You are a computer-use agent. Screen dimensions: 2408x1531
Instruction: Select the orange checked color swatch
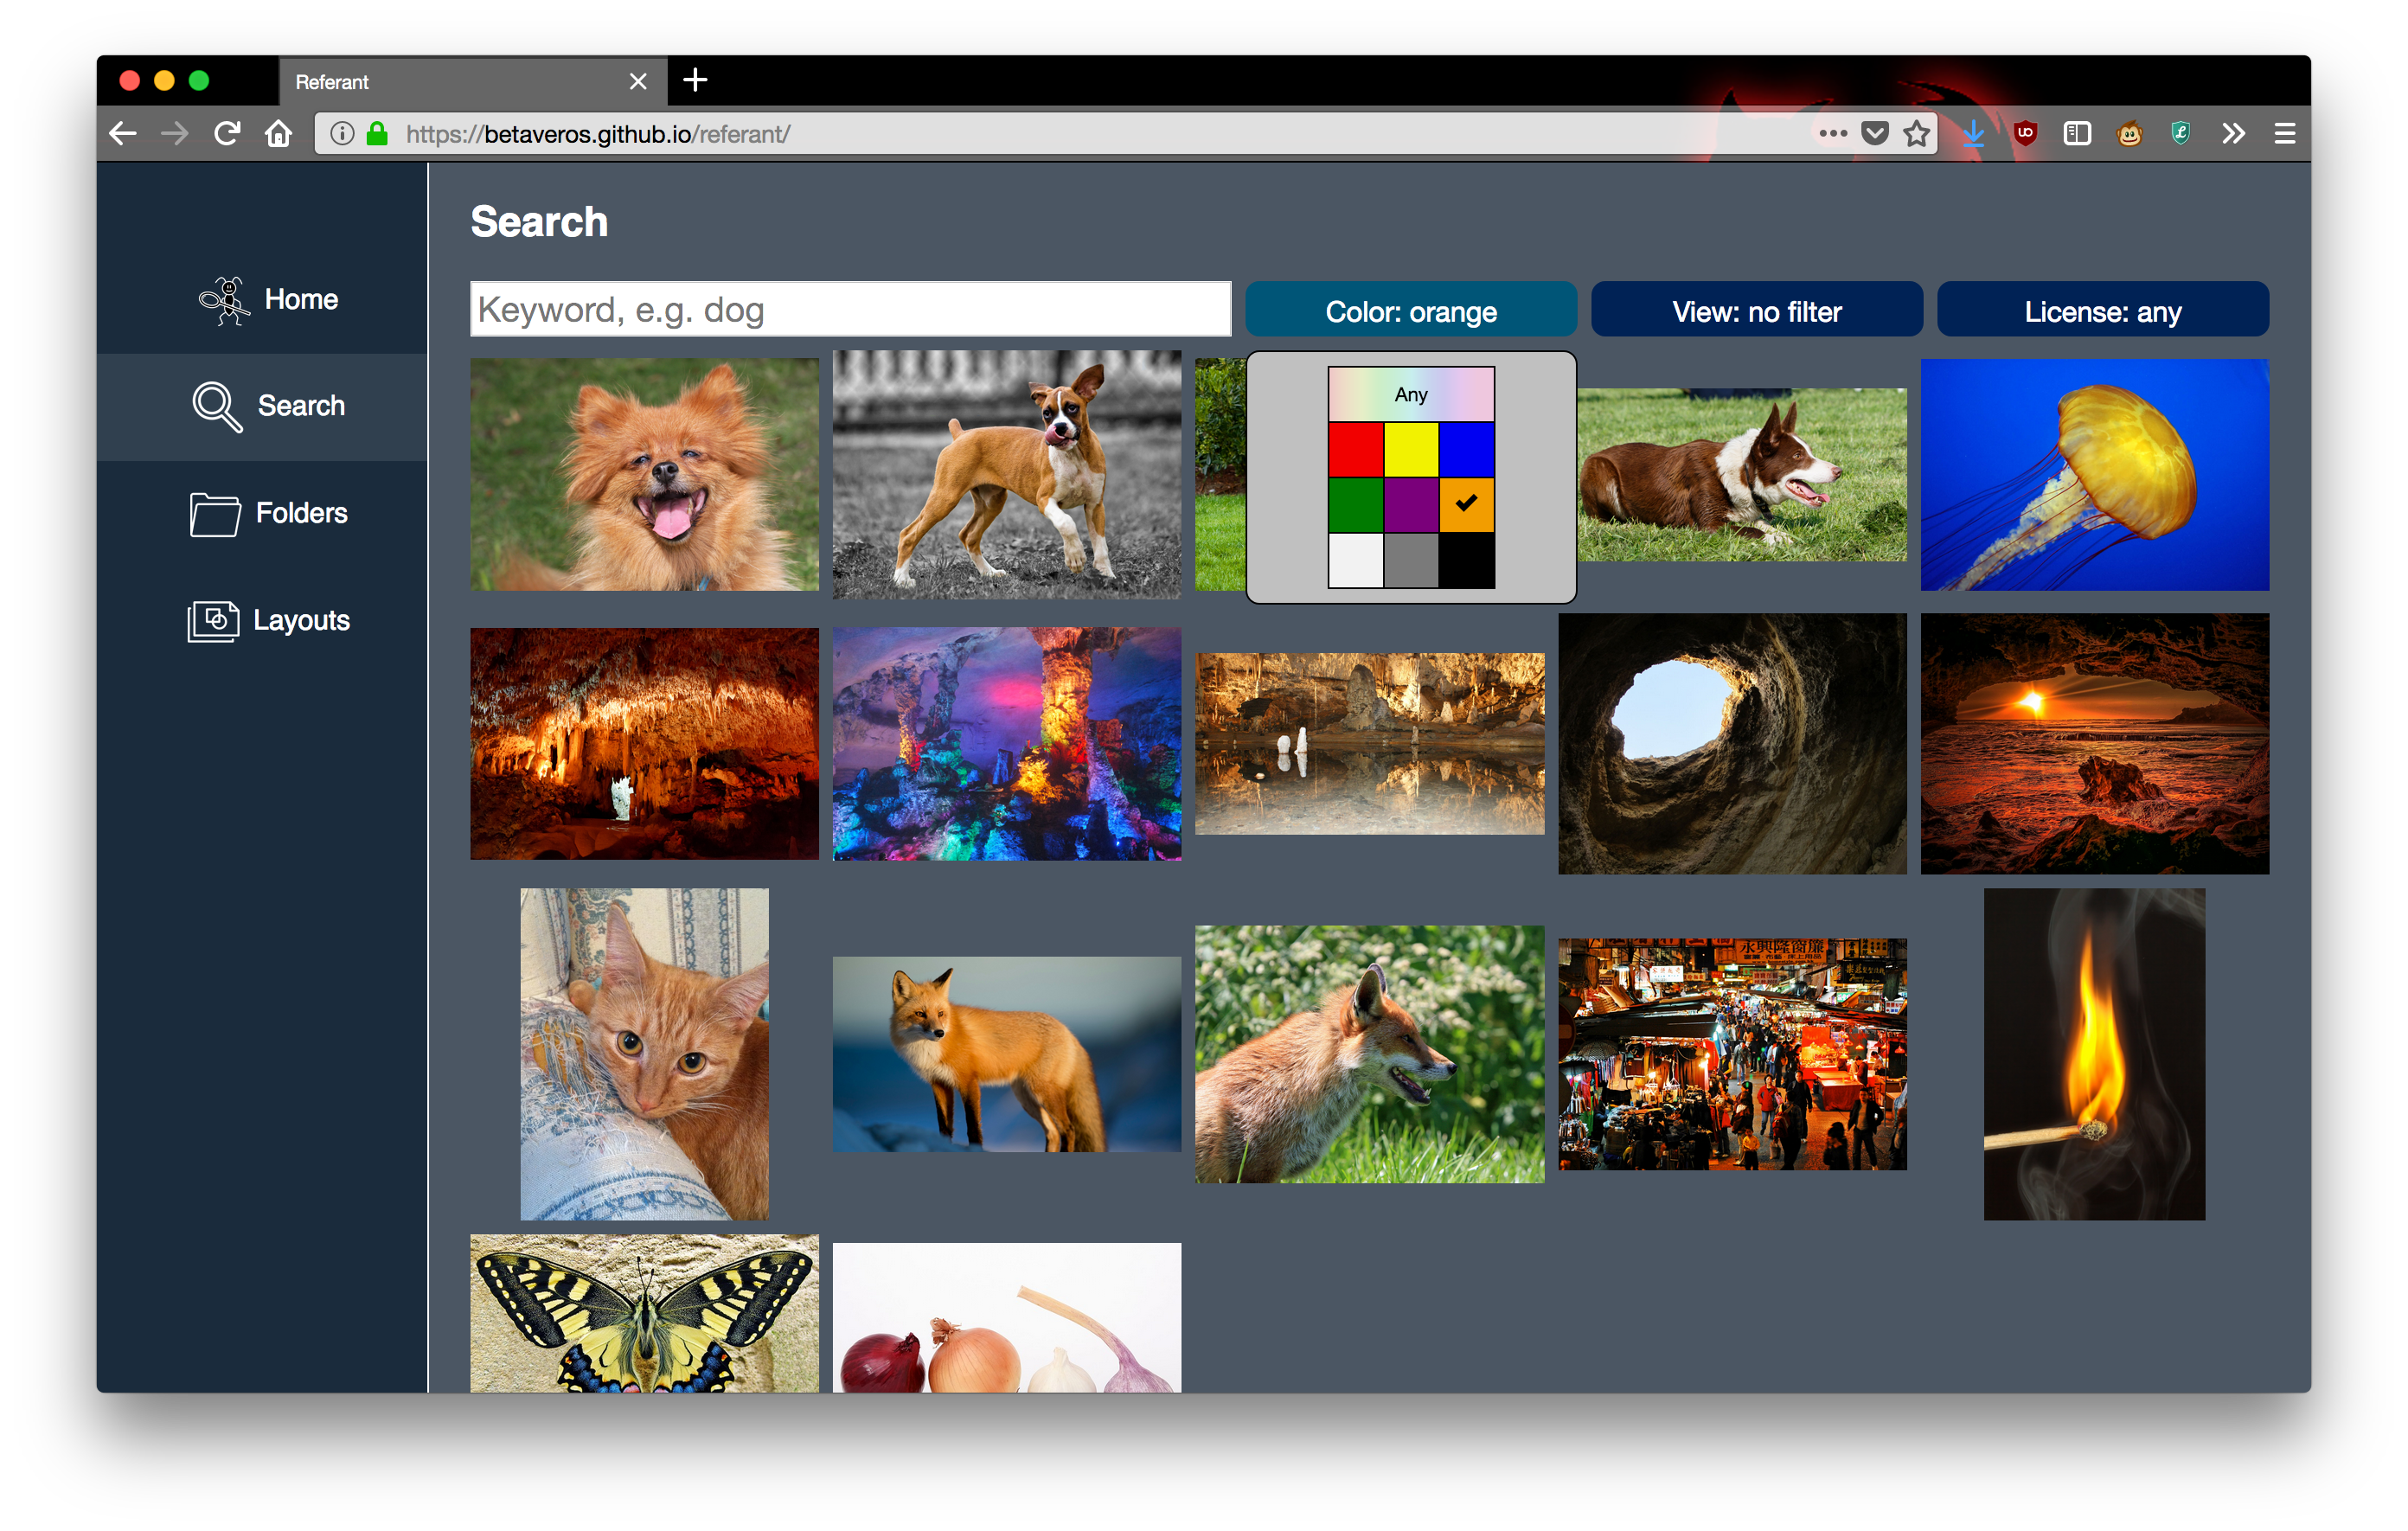(1466, 504)
